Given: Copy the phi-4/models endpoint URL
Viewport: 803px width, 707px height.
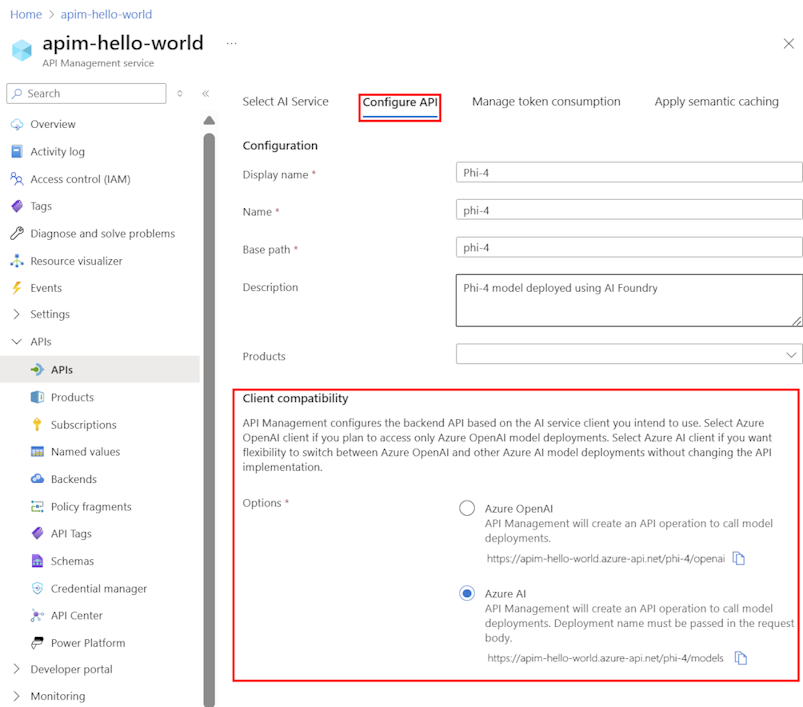Looking at the screenshot, I should coord(740,658).
